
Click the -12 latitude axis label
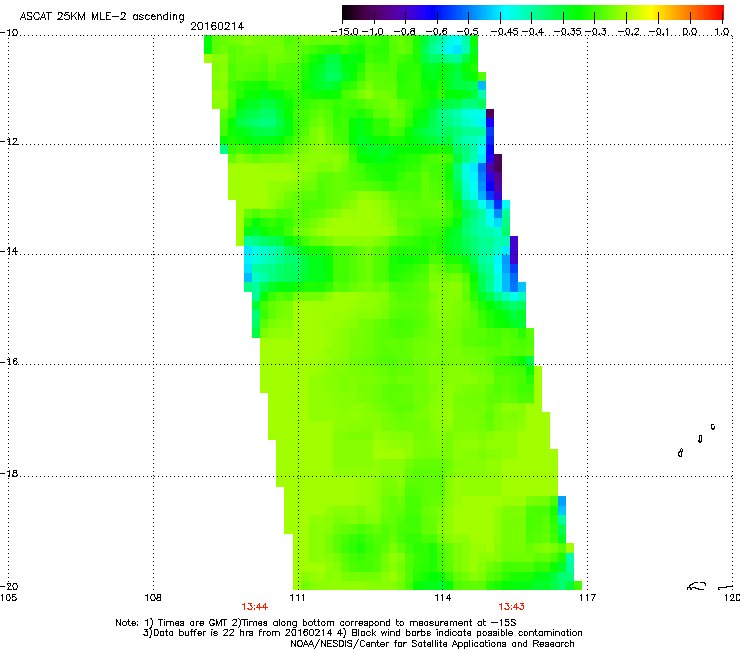click(x=9, y=142)
